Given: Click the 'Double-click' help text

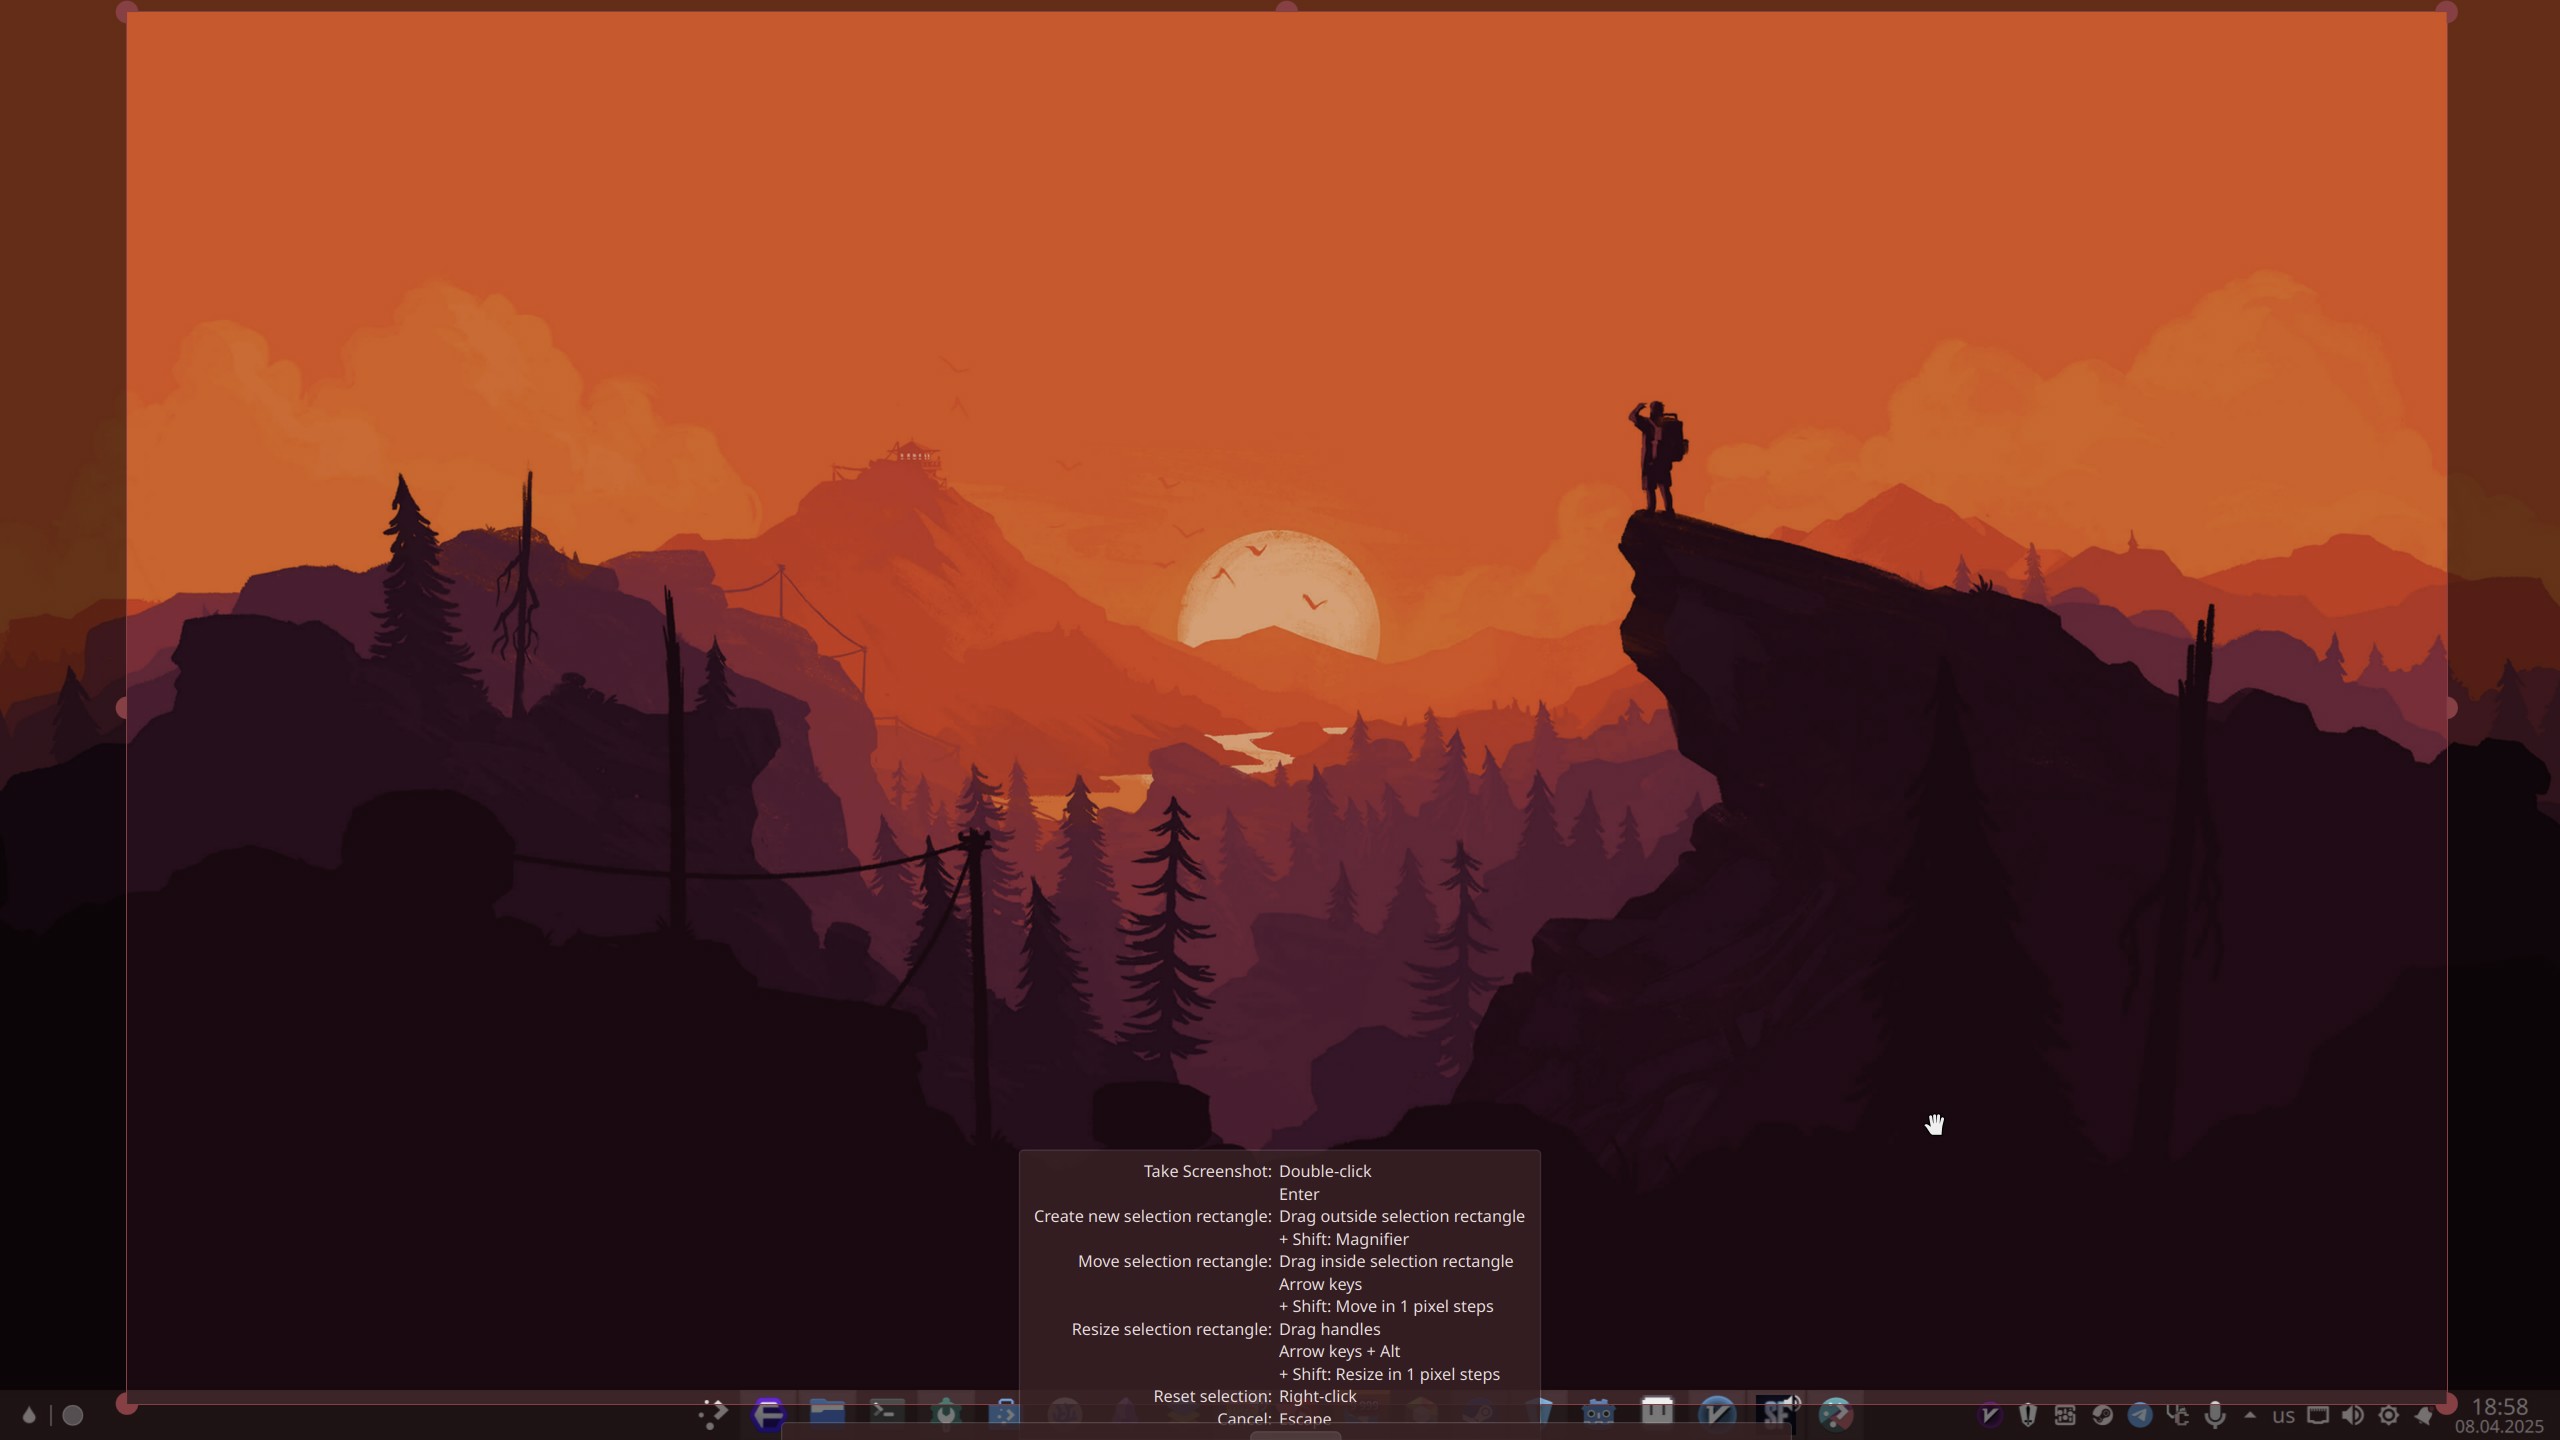Looking at the screenshot, I should click(1325, 1171).
